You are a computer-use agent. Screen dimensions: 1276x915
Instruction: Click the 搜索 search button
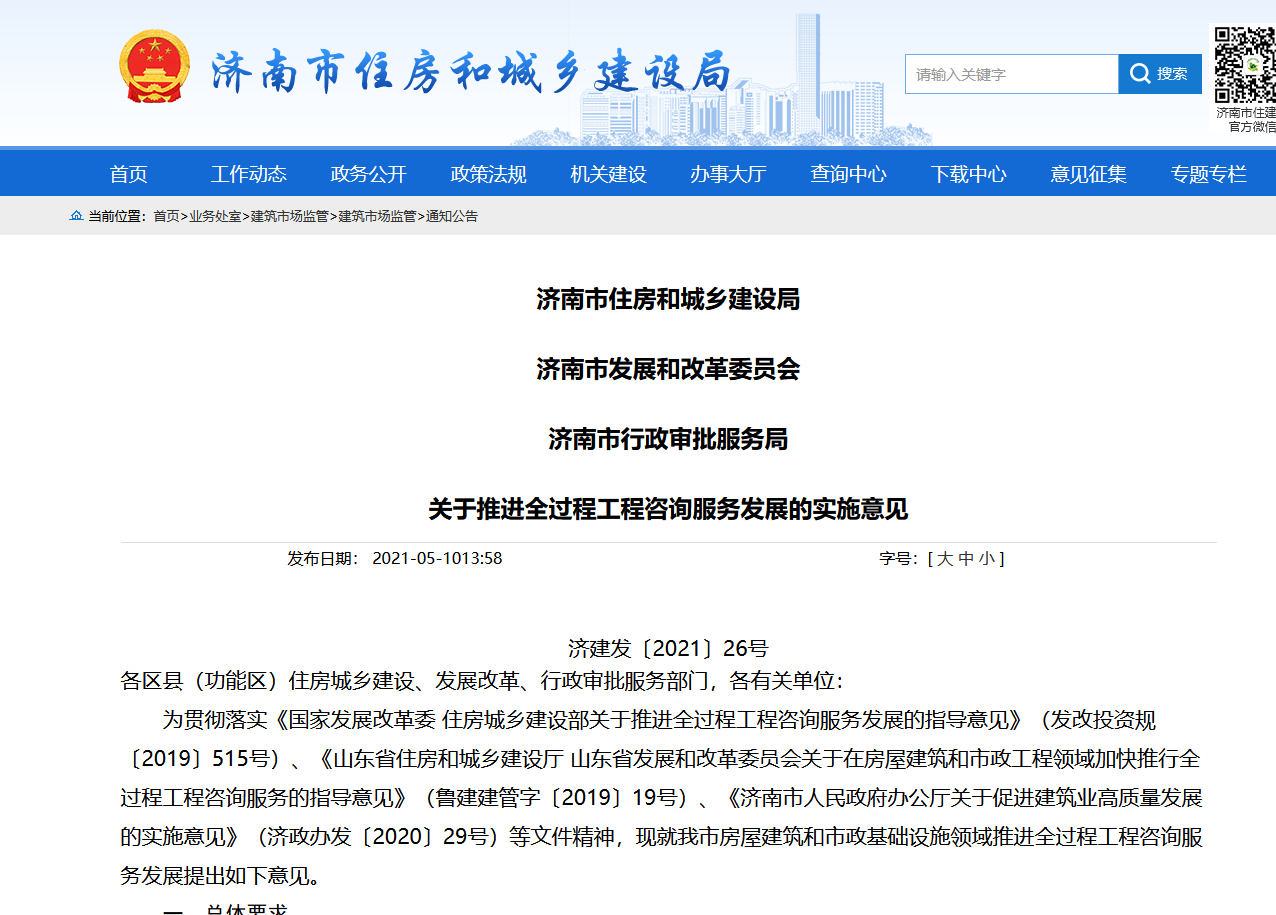tap(1160, 74)
